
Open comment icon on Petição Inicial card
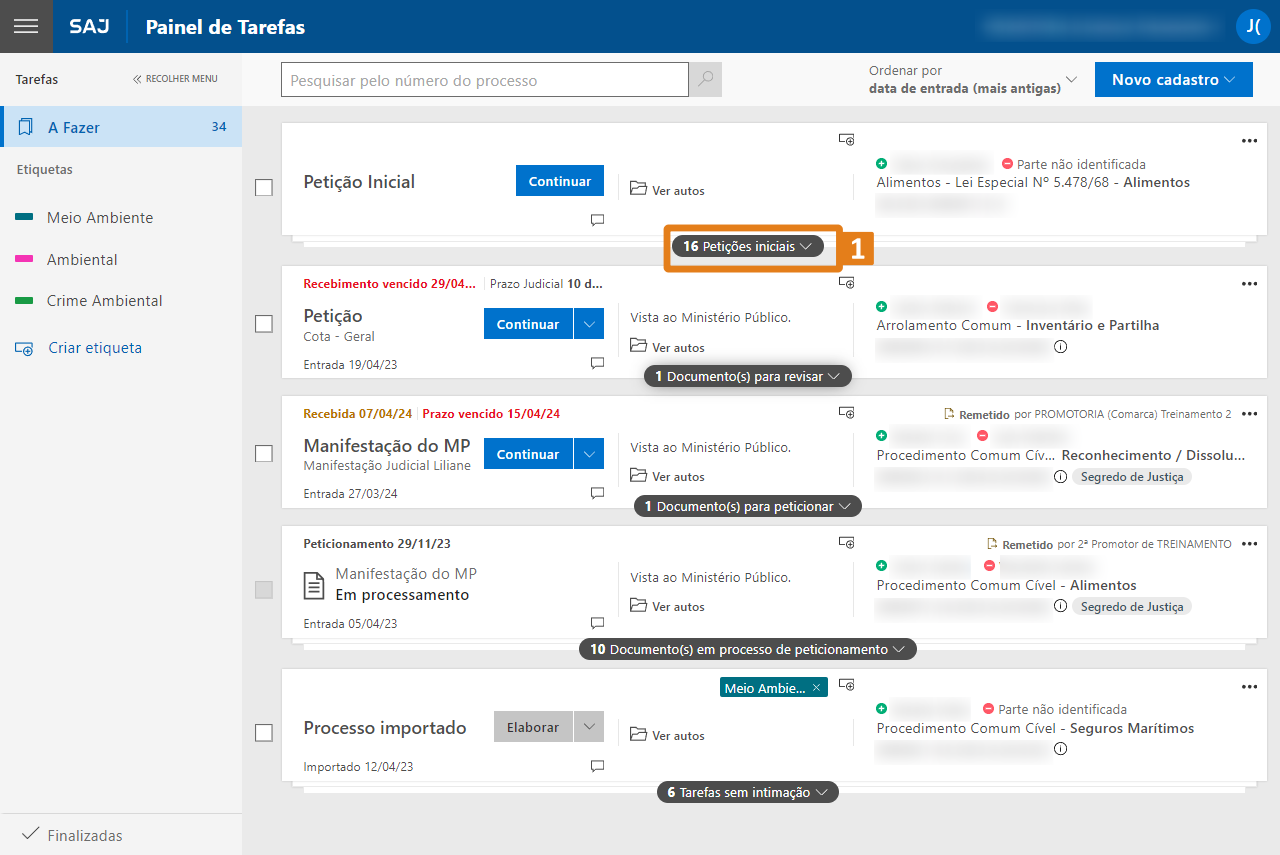click(597, 220)
